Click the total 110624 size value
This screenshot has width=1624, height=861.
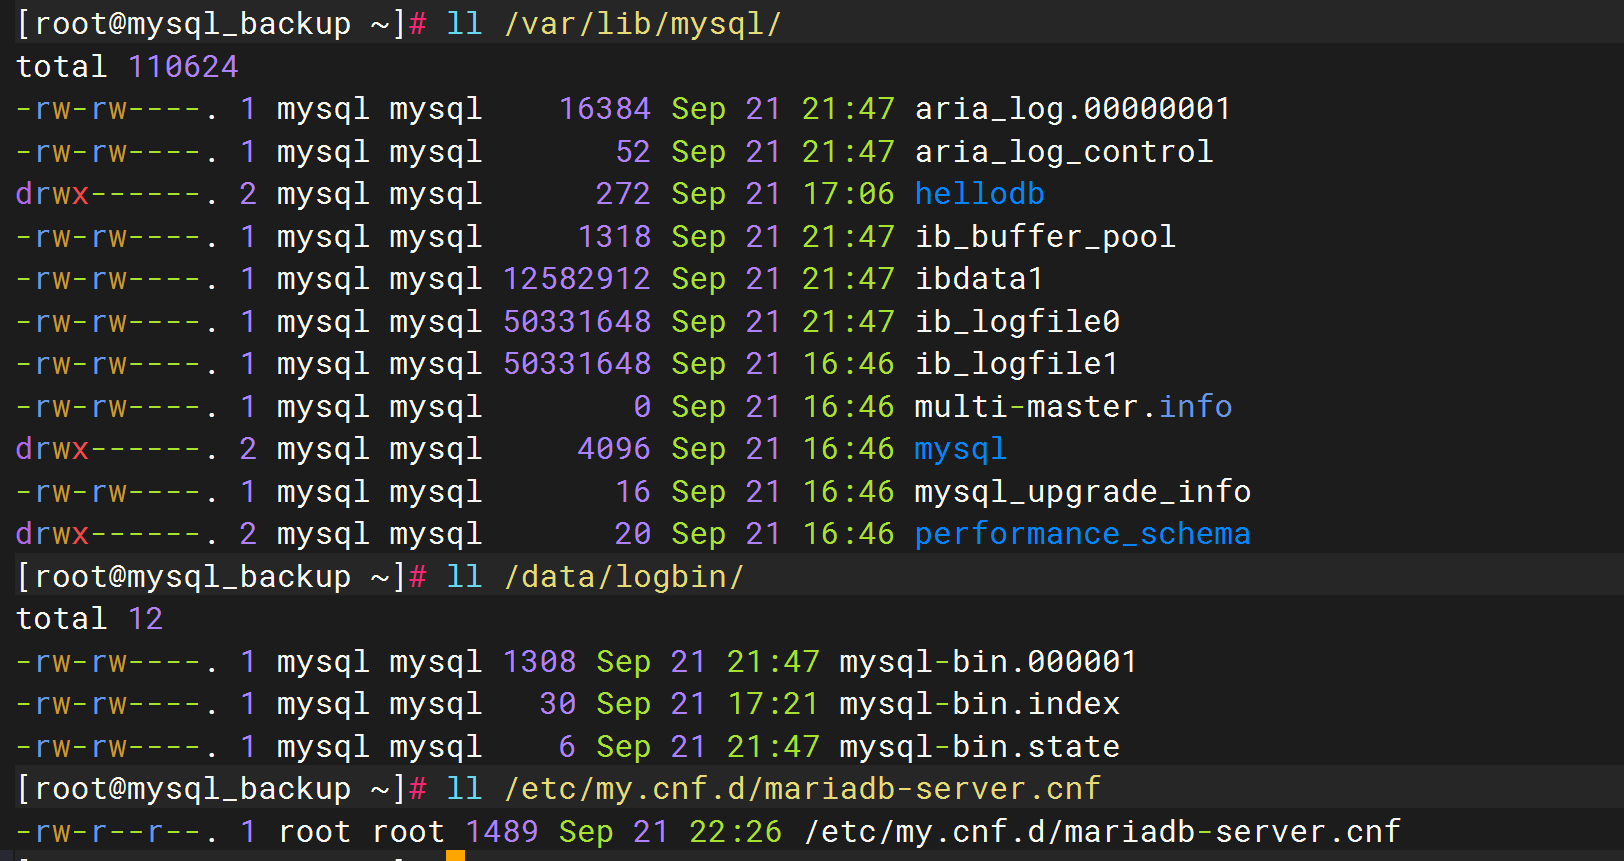point(183,66)
